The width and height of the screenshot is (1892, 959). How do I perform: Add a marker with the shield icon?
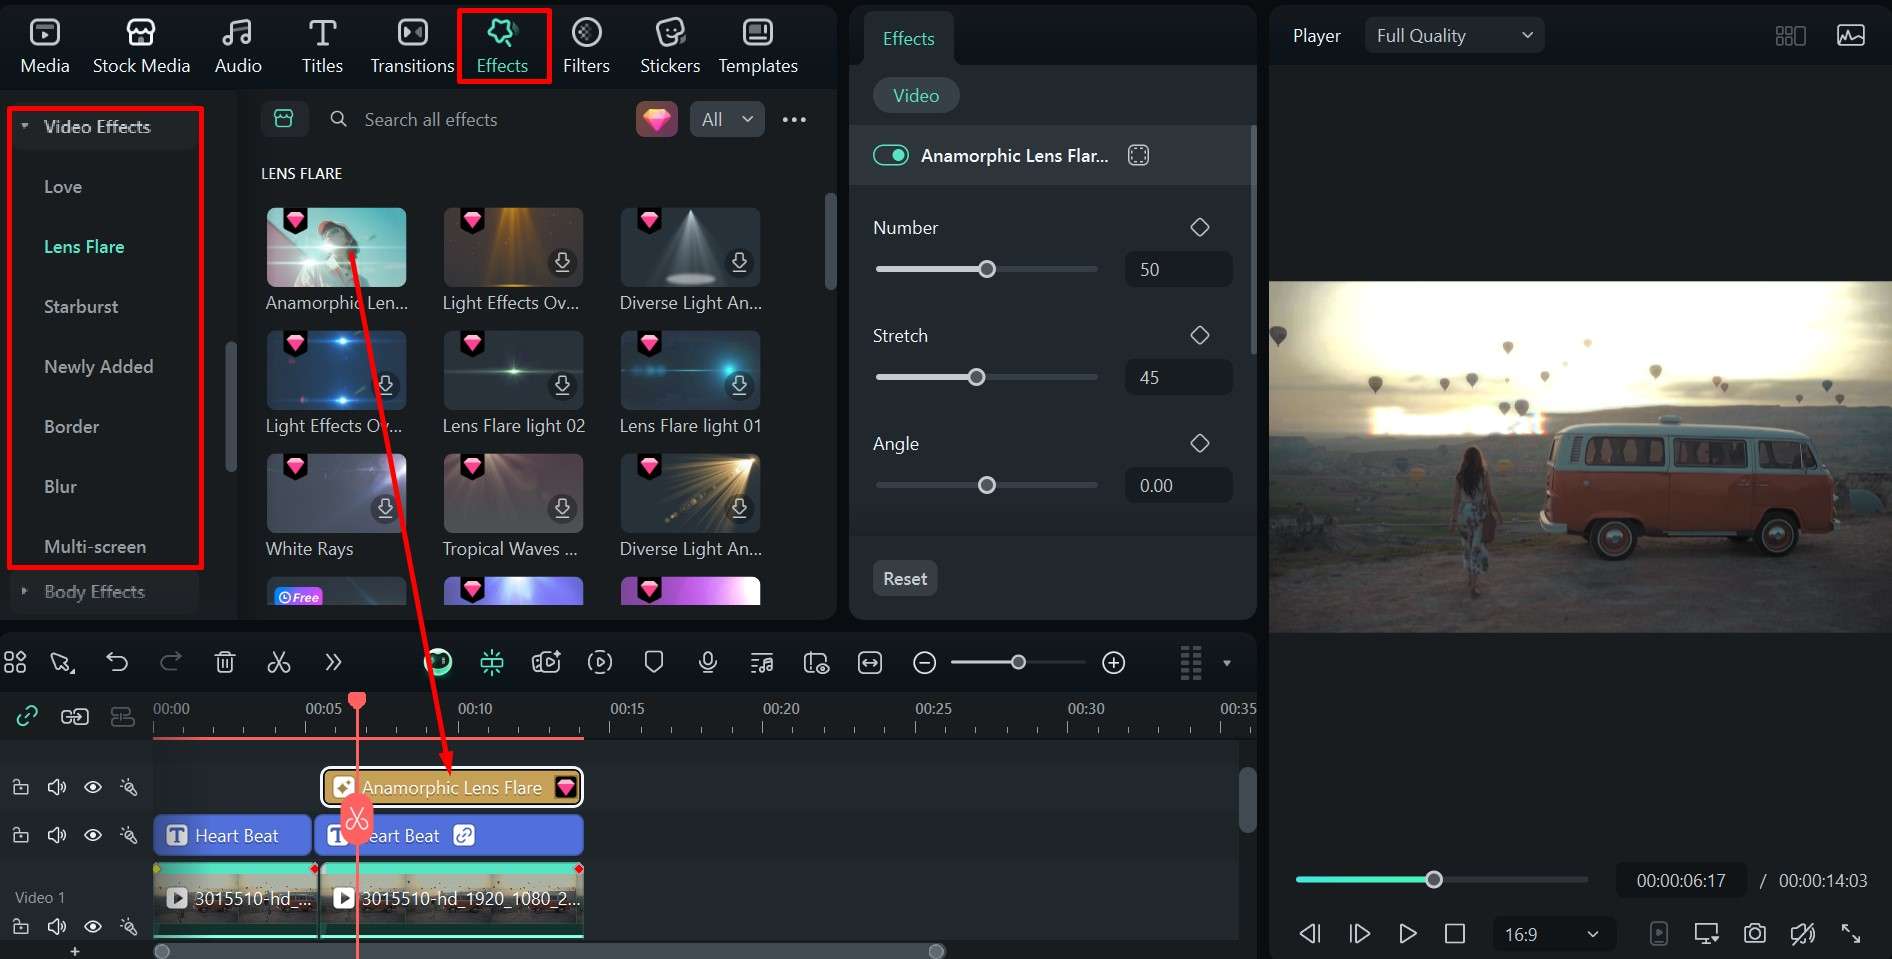(654, 662)
